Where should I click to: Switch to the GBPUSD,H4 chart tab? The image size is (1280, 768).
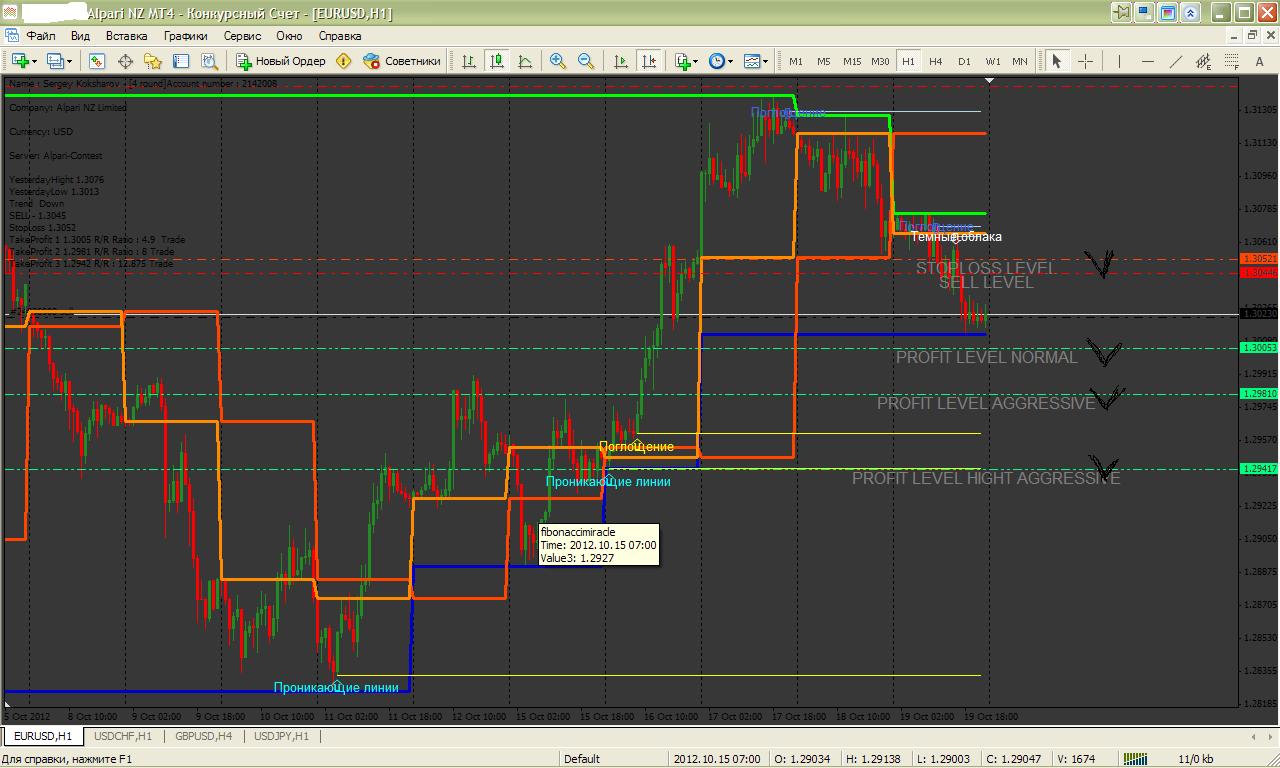tap(204, 736)
